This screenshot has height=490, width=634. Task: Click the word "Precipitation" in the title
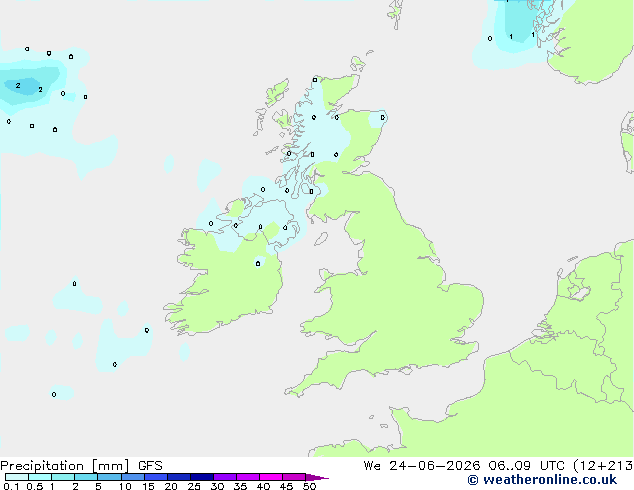42,466
